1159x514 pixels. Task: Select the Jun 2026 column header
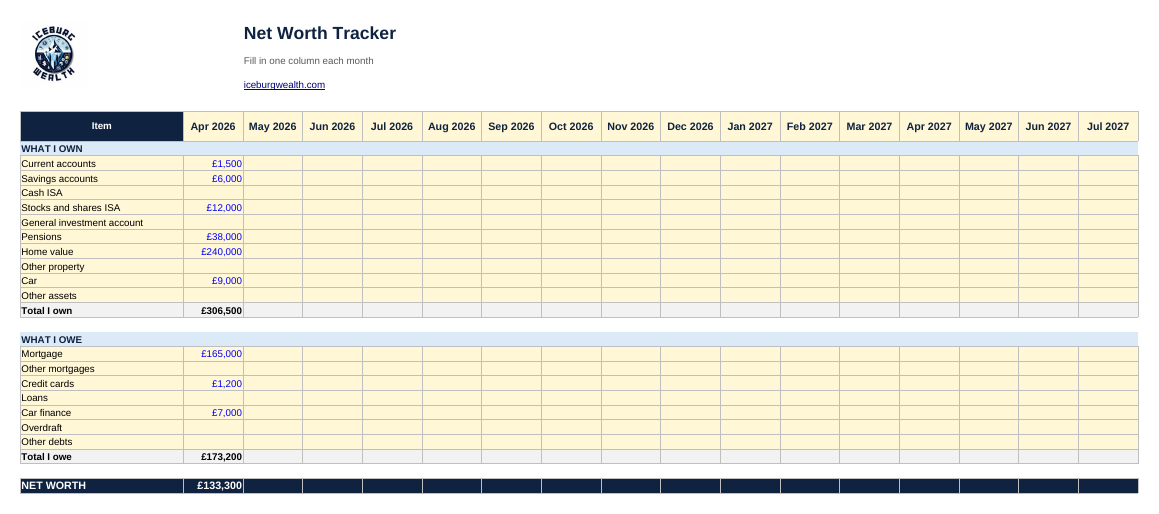click(333, 126)
